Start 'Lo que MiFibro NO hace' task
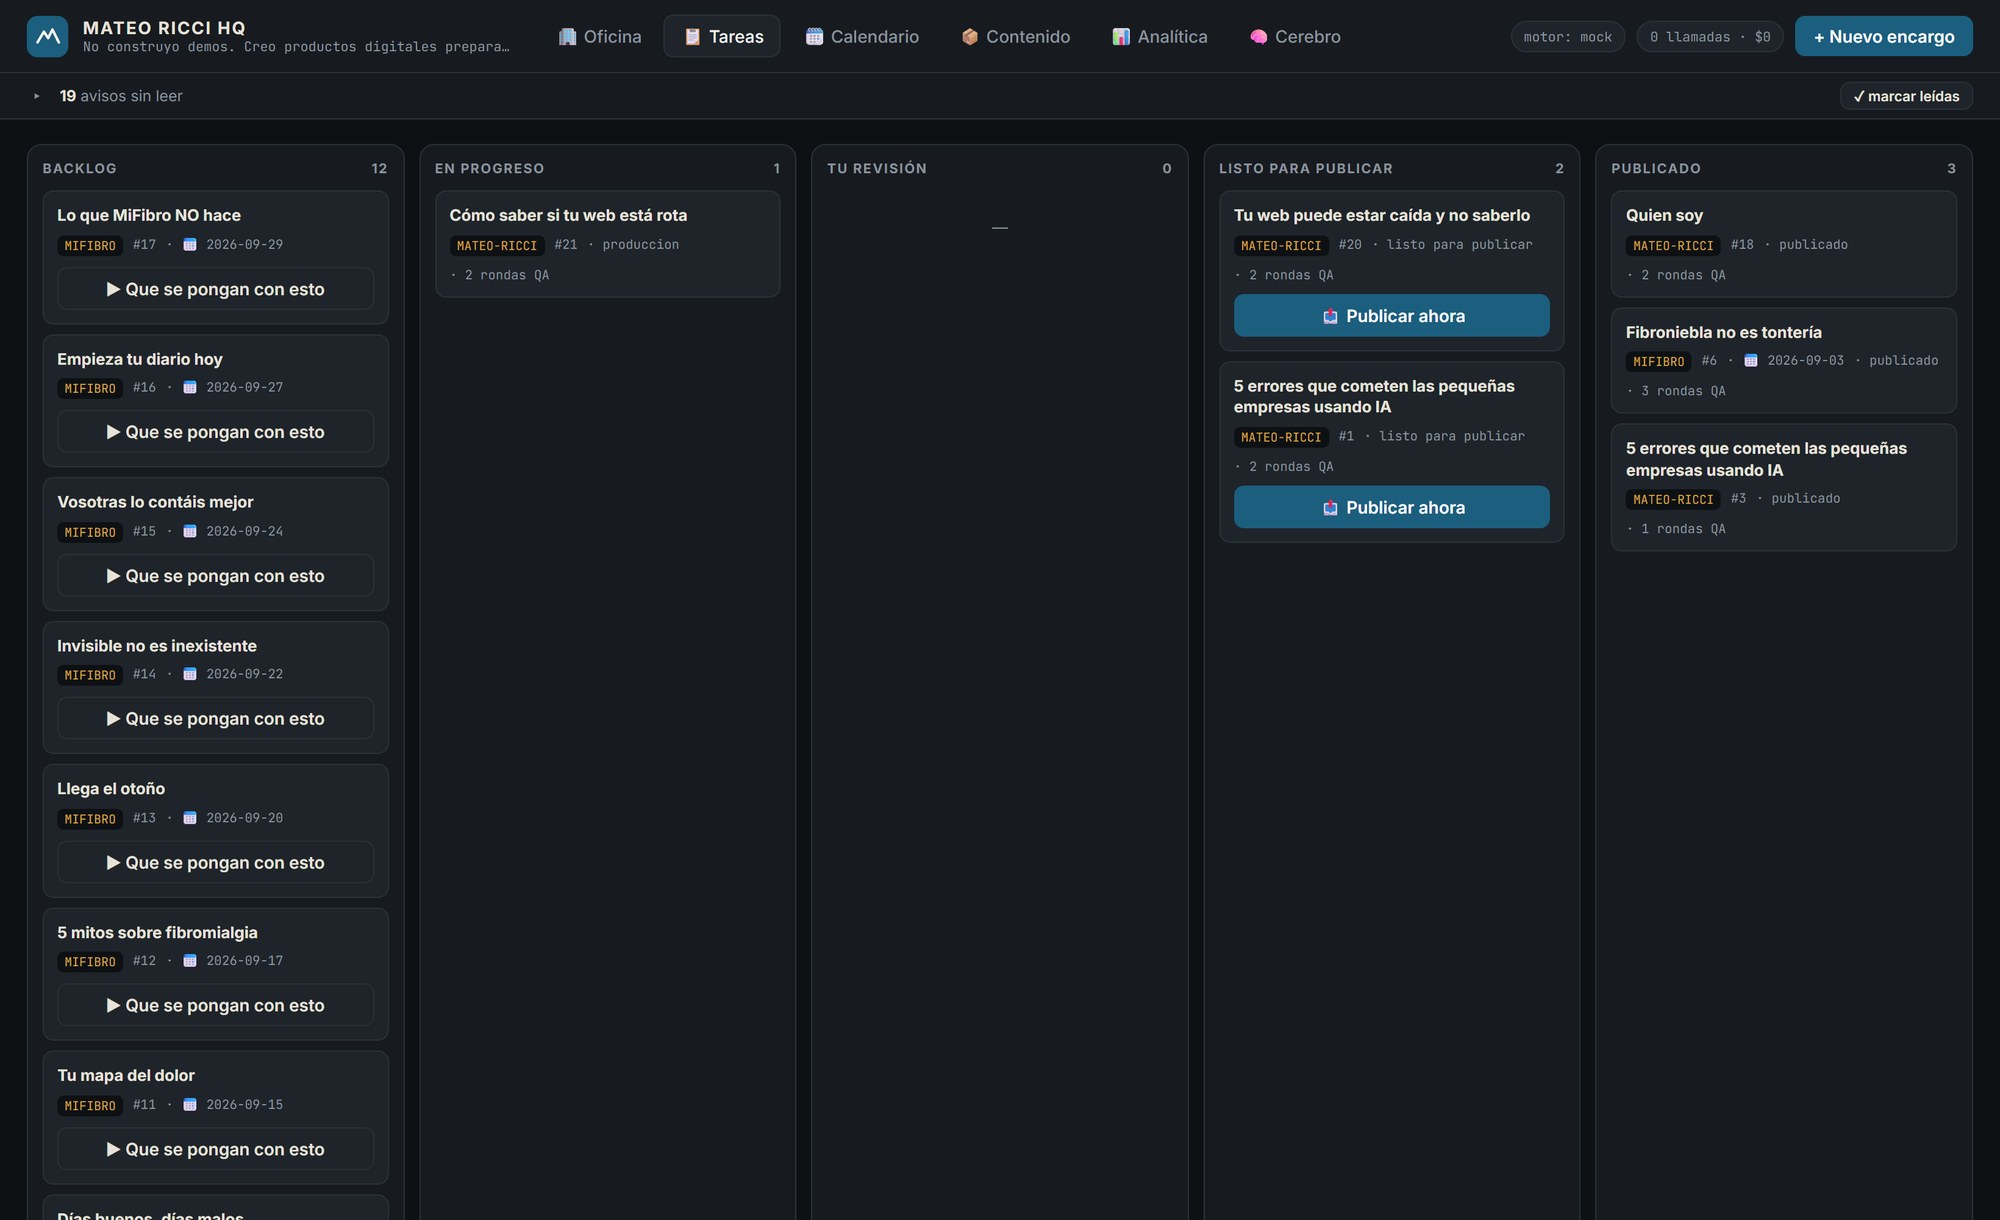2000x1220 pixels. [x=215, y=289]
